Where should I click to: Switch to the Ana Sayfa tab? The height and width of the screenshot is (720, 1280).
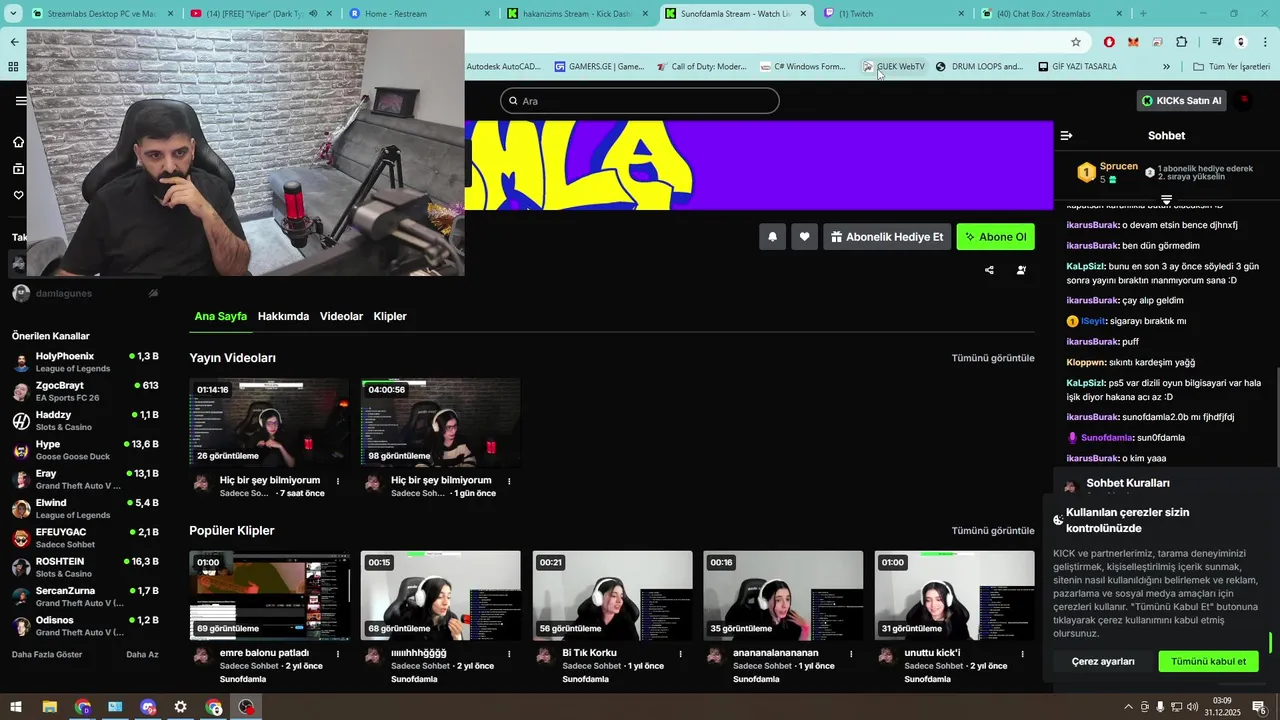(220, 316)
